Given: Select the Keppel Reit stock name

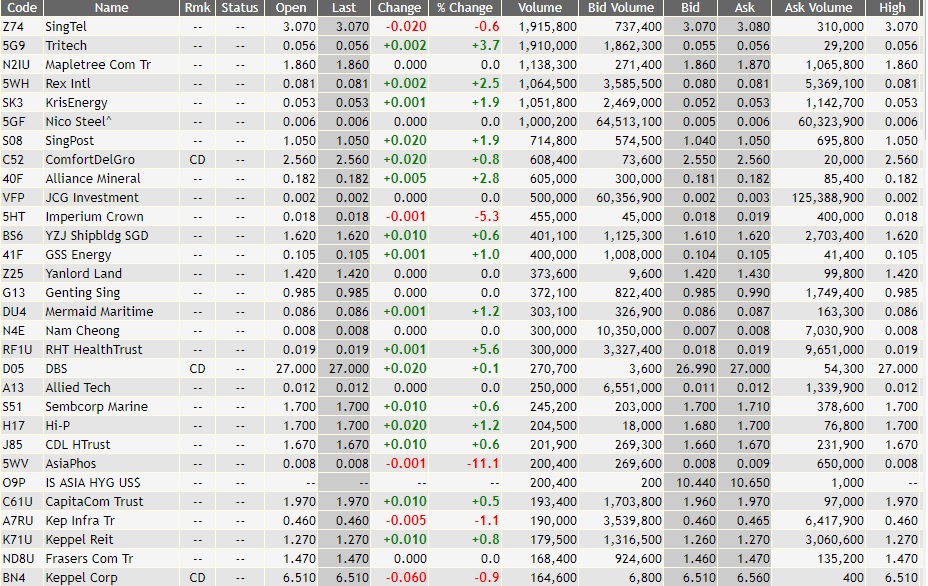Looking at the screenshot, I should (x=79, y=539).
